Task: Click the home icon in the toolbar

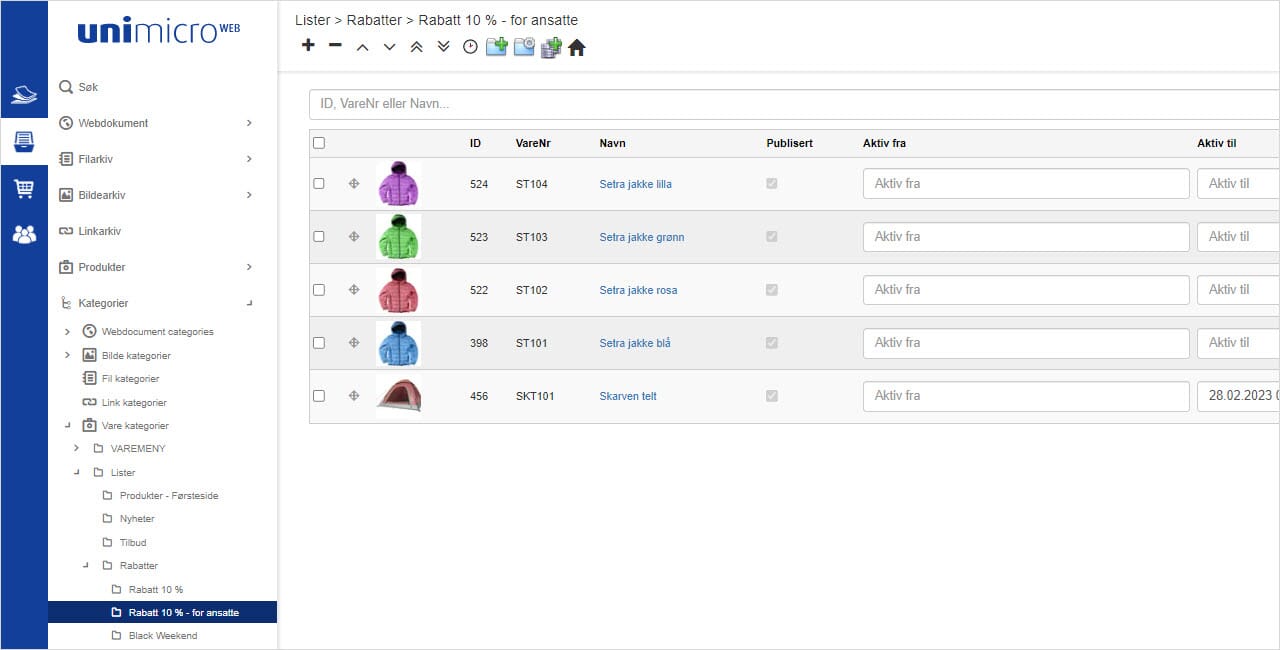Action: (577, 47)
